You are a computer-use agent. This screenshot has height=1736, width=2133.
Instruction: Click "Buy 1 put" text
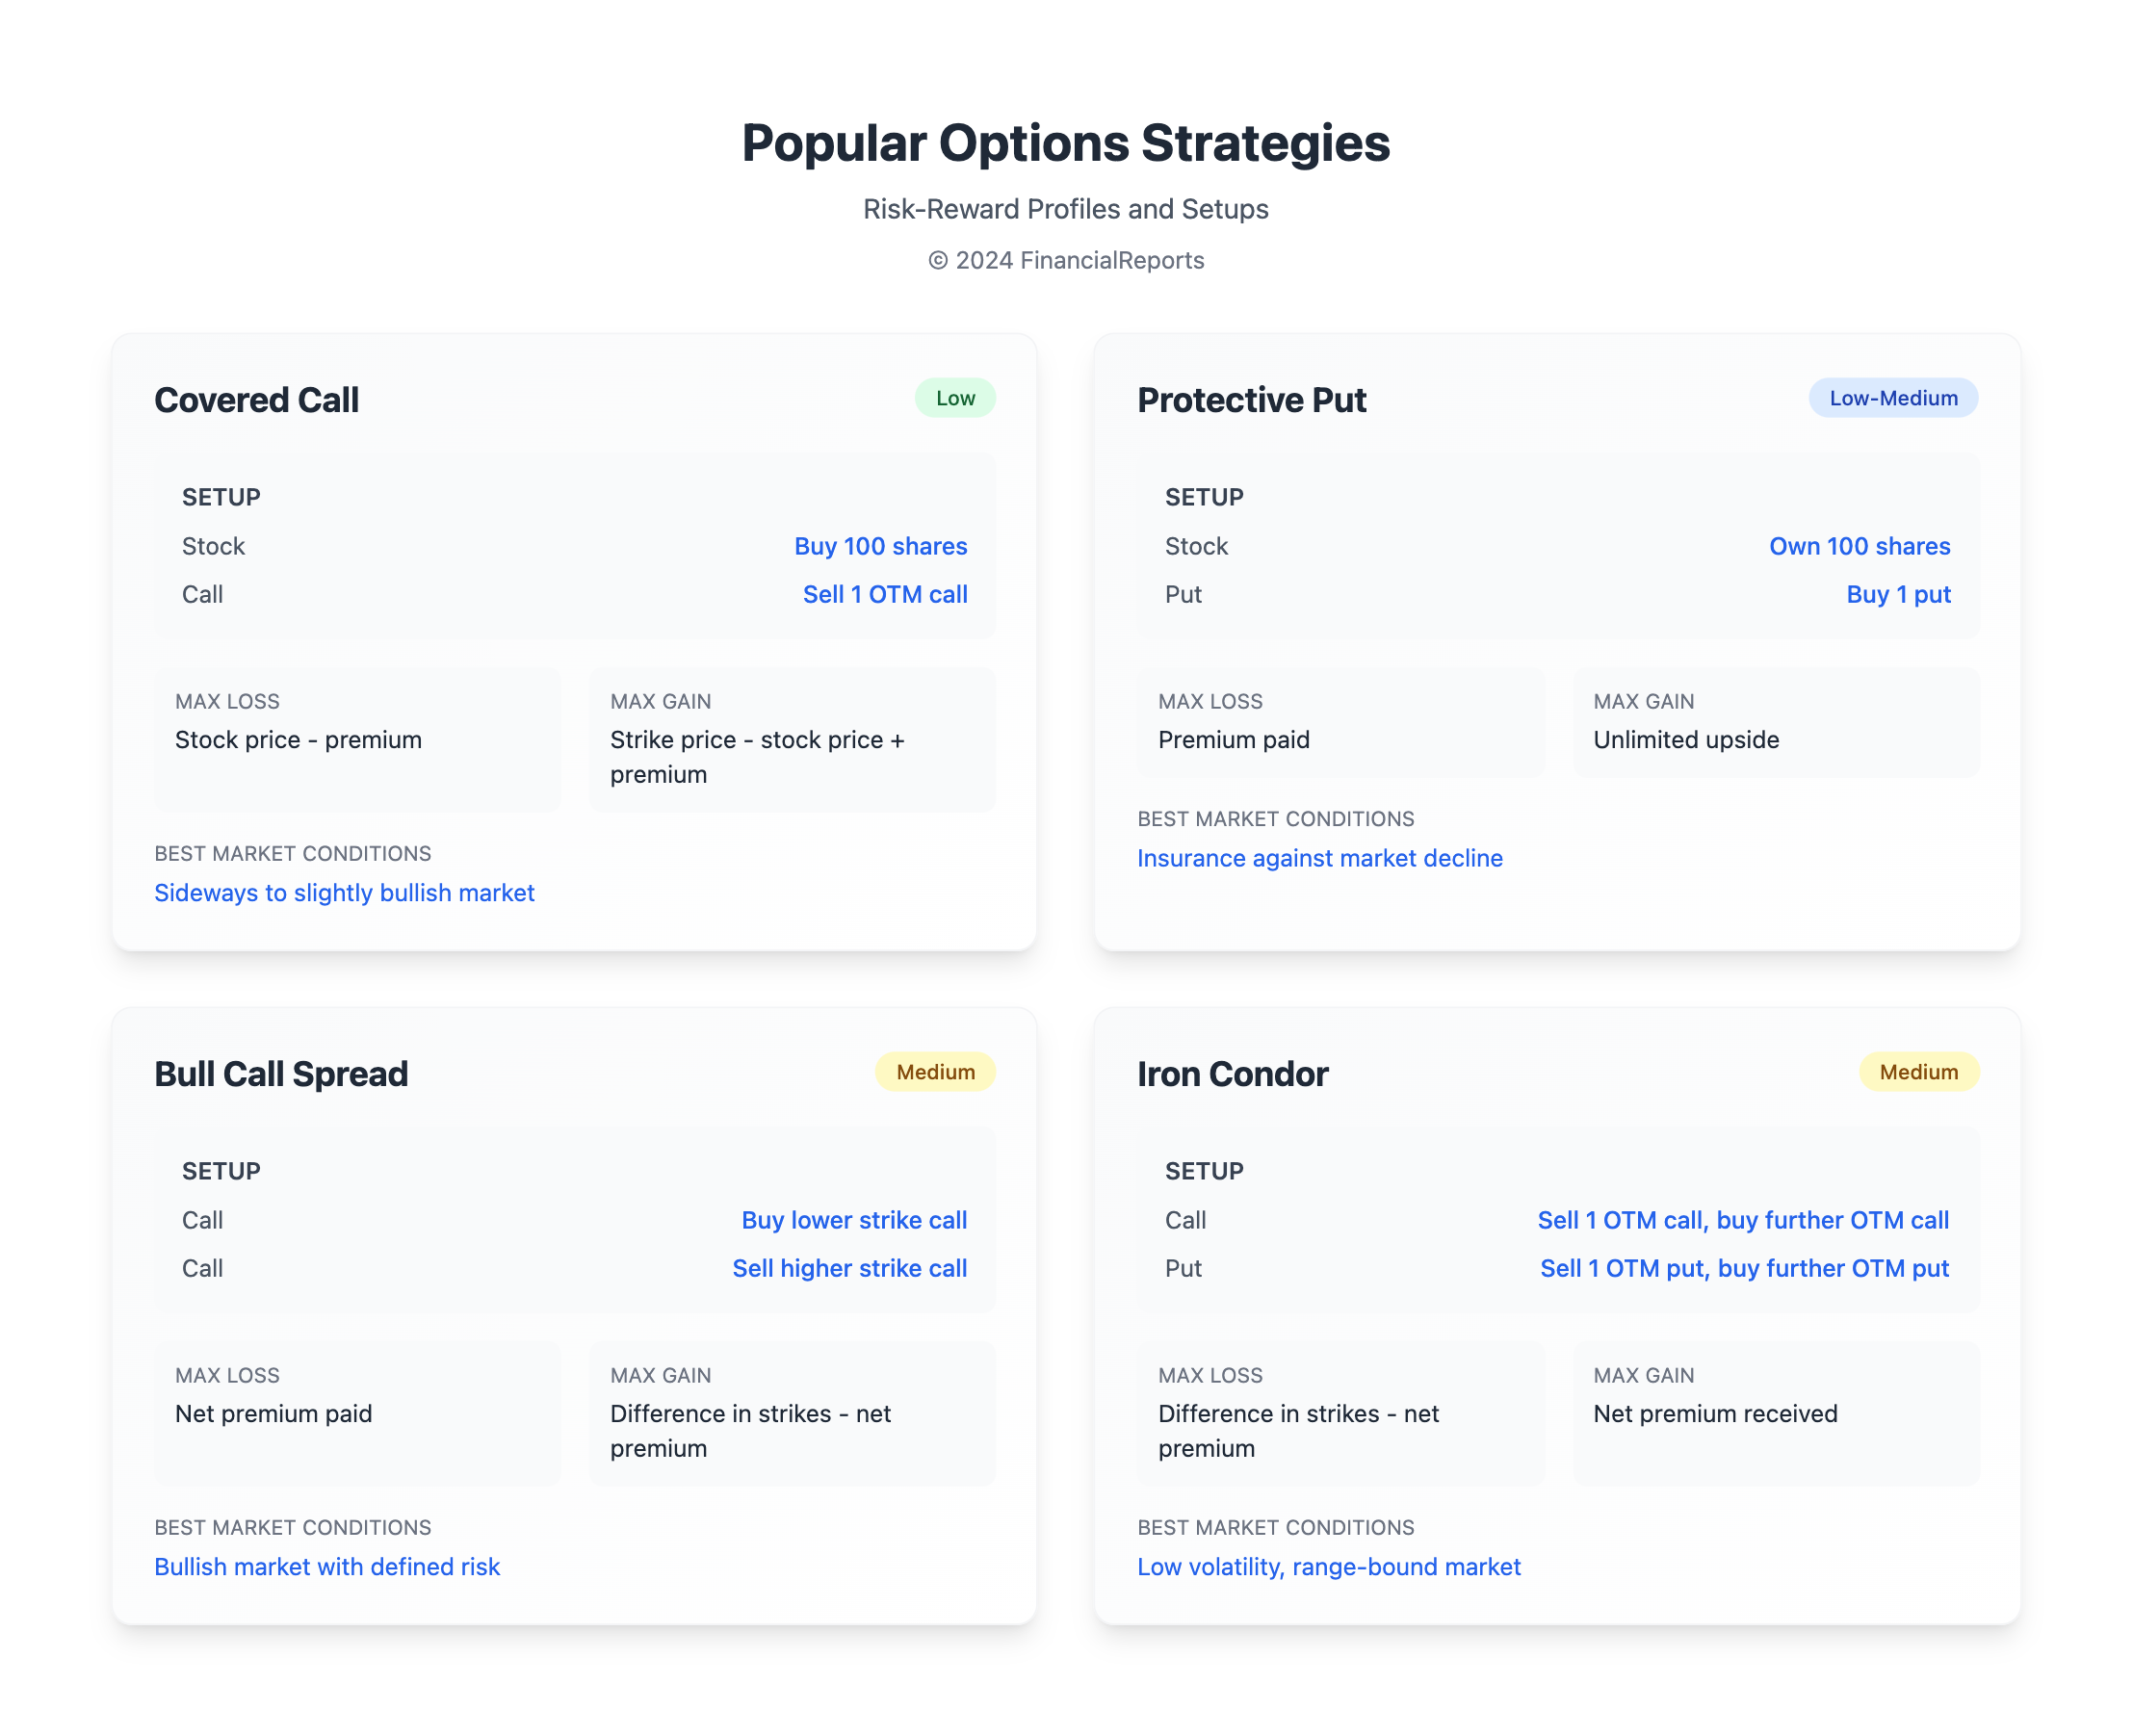(1897, 594)
